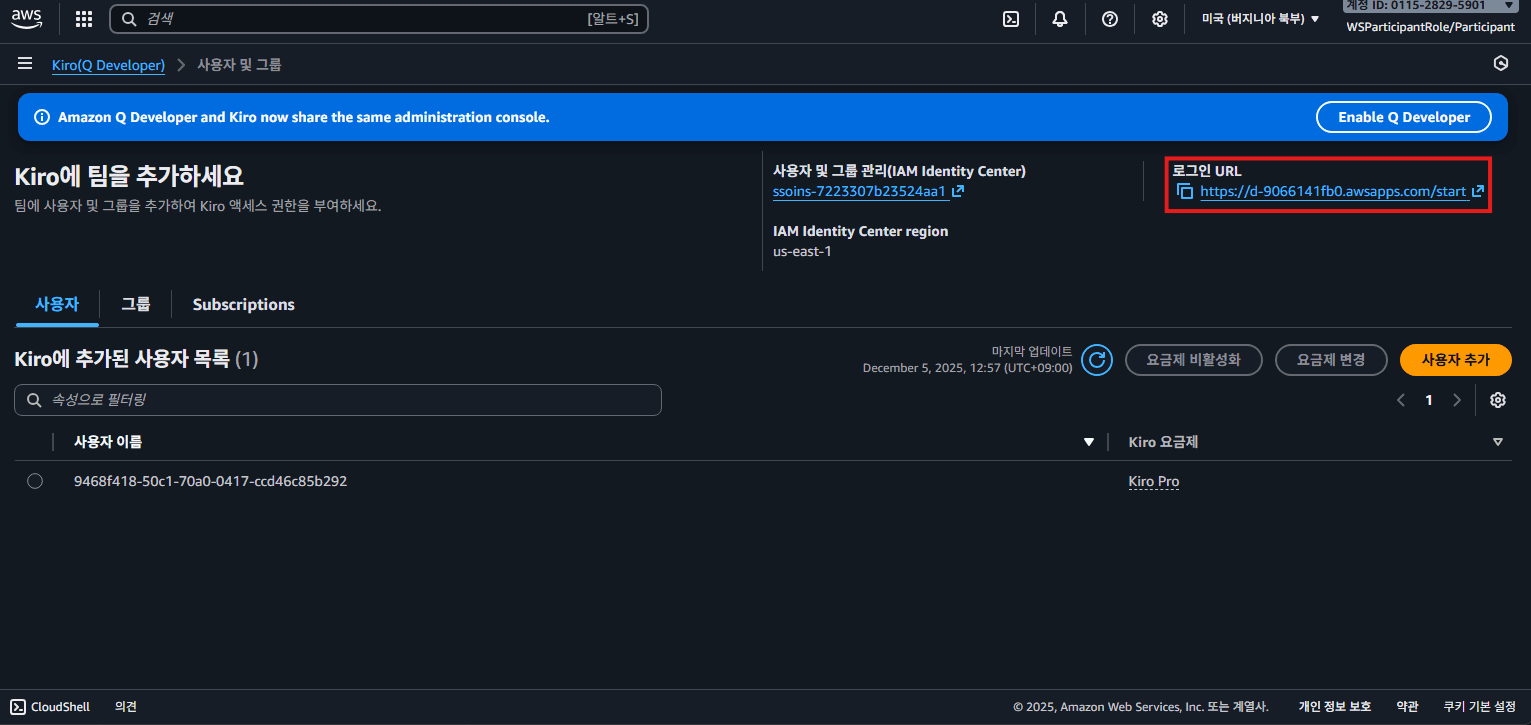
Task: Open the help question mark menu
Action: pyautogui.click(x=1110, y=19)
